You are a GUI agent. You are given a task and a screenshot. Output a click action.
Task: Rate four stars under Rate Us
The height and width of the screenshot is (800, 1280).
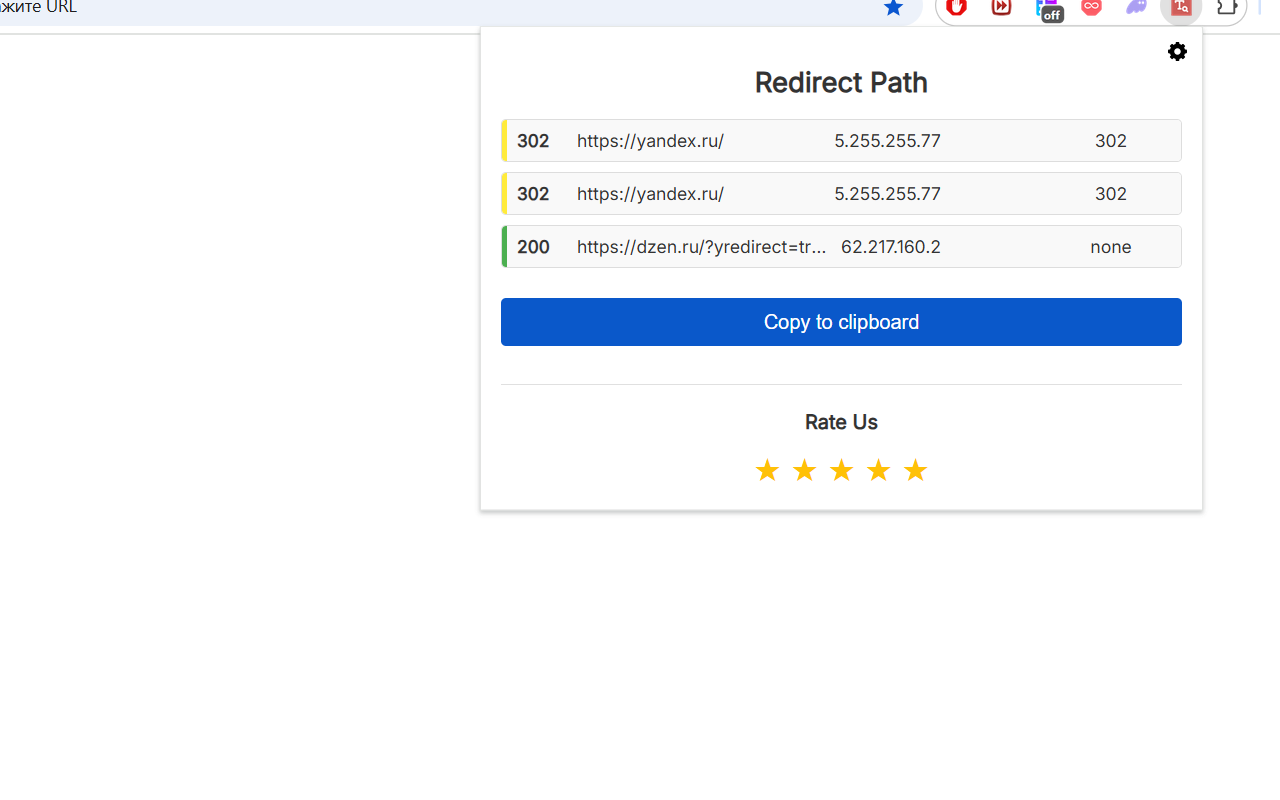coord(878,470)
